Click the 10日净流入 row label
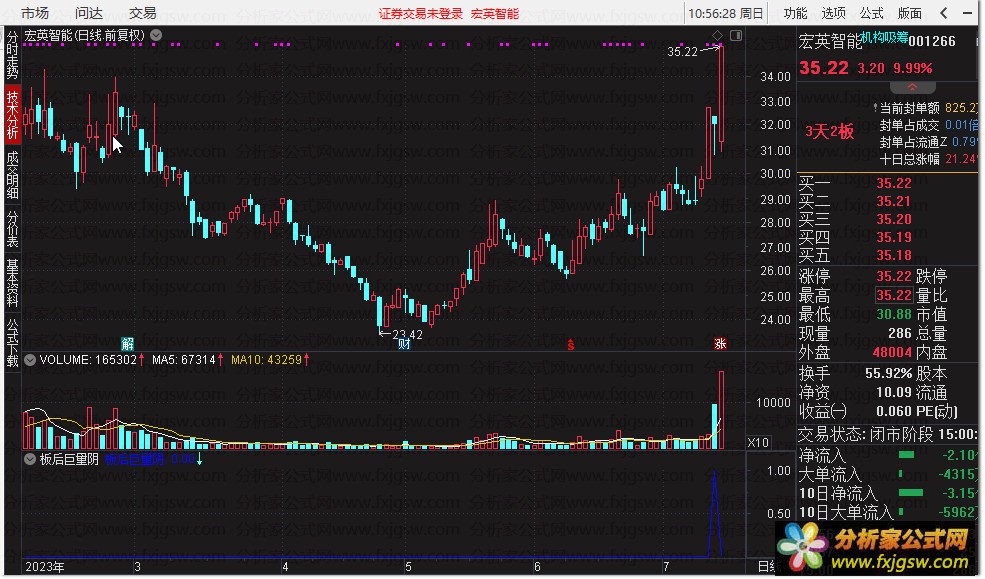Image resolution: width=985 pixels, height=579 pixels. [838, 494]
